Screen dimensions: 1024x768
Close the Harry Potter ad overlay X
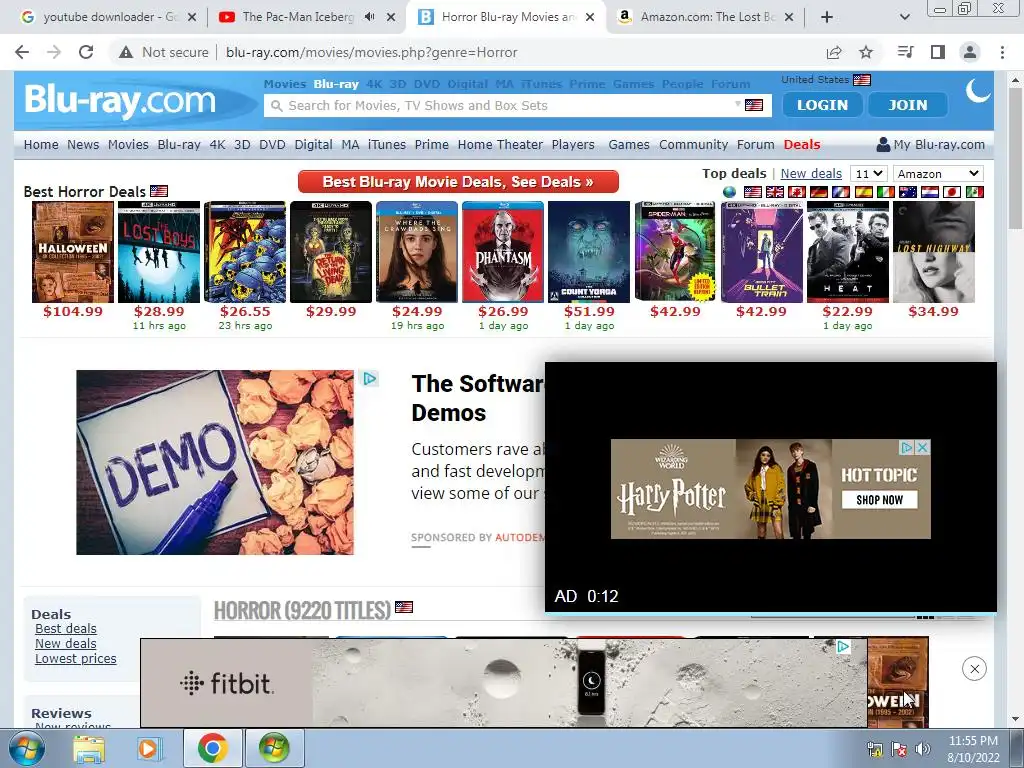922,447
